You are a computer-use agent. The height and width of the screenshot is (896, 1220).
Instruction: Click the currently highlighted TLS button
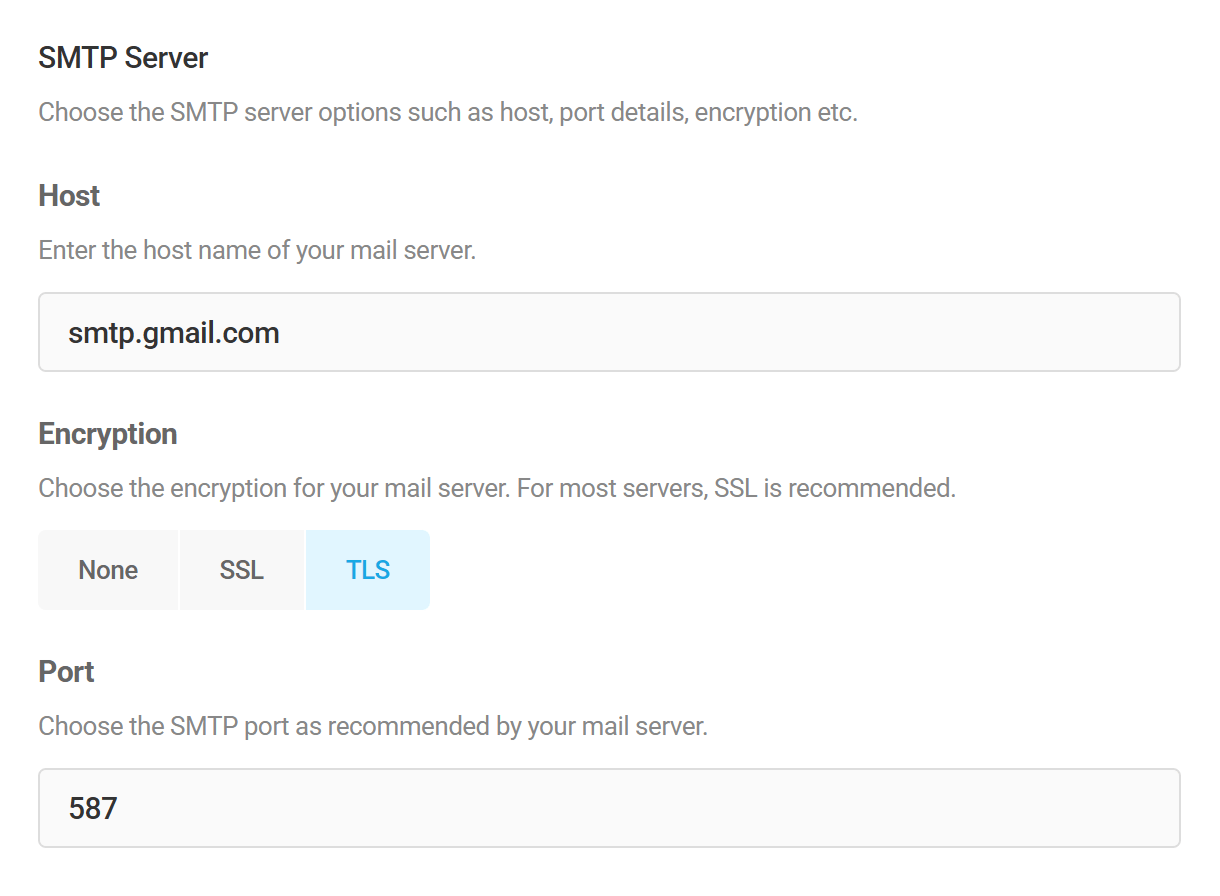point(367,569)
